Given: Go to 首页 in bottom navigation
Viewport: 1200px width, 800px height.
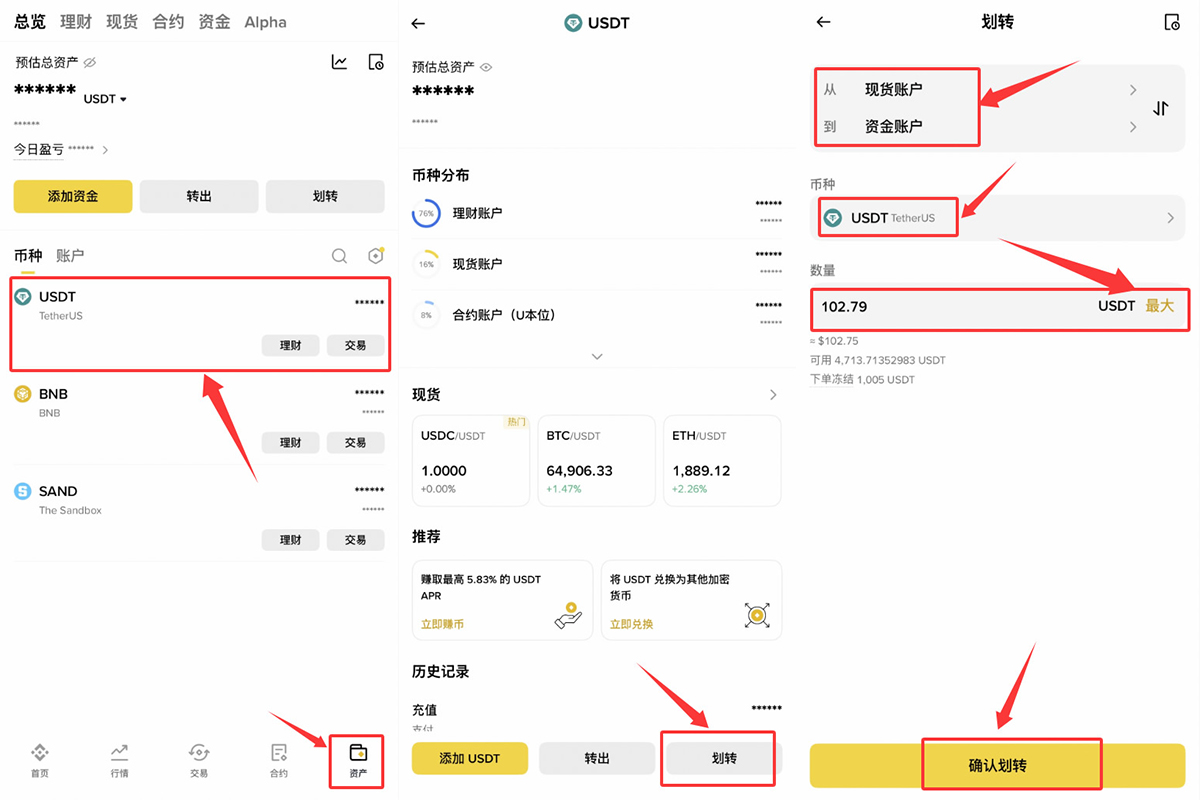Looking at the screenshot, I should point(40,760).
